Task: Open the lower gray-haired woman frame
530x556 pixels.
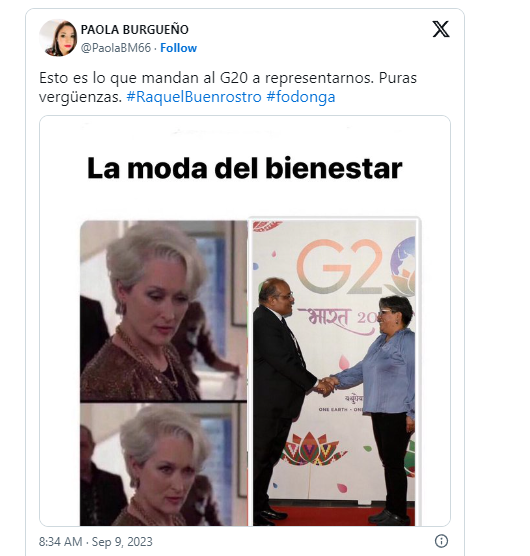Action: pos(163,464)
